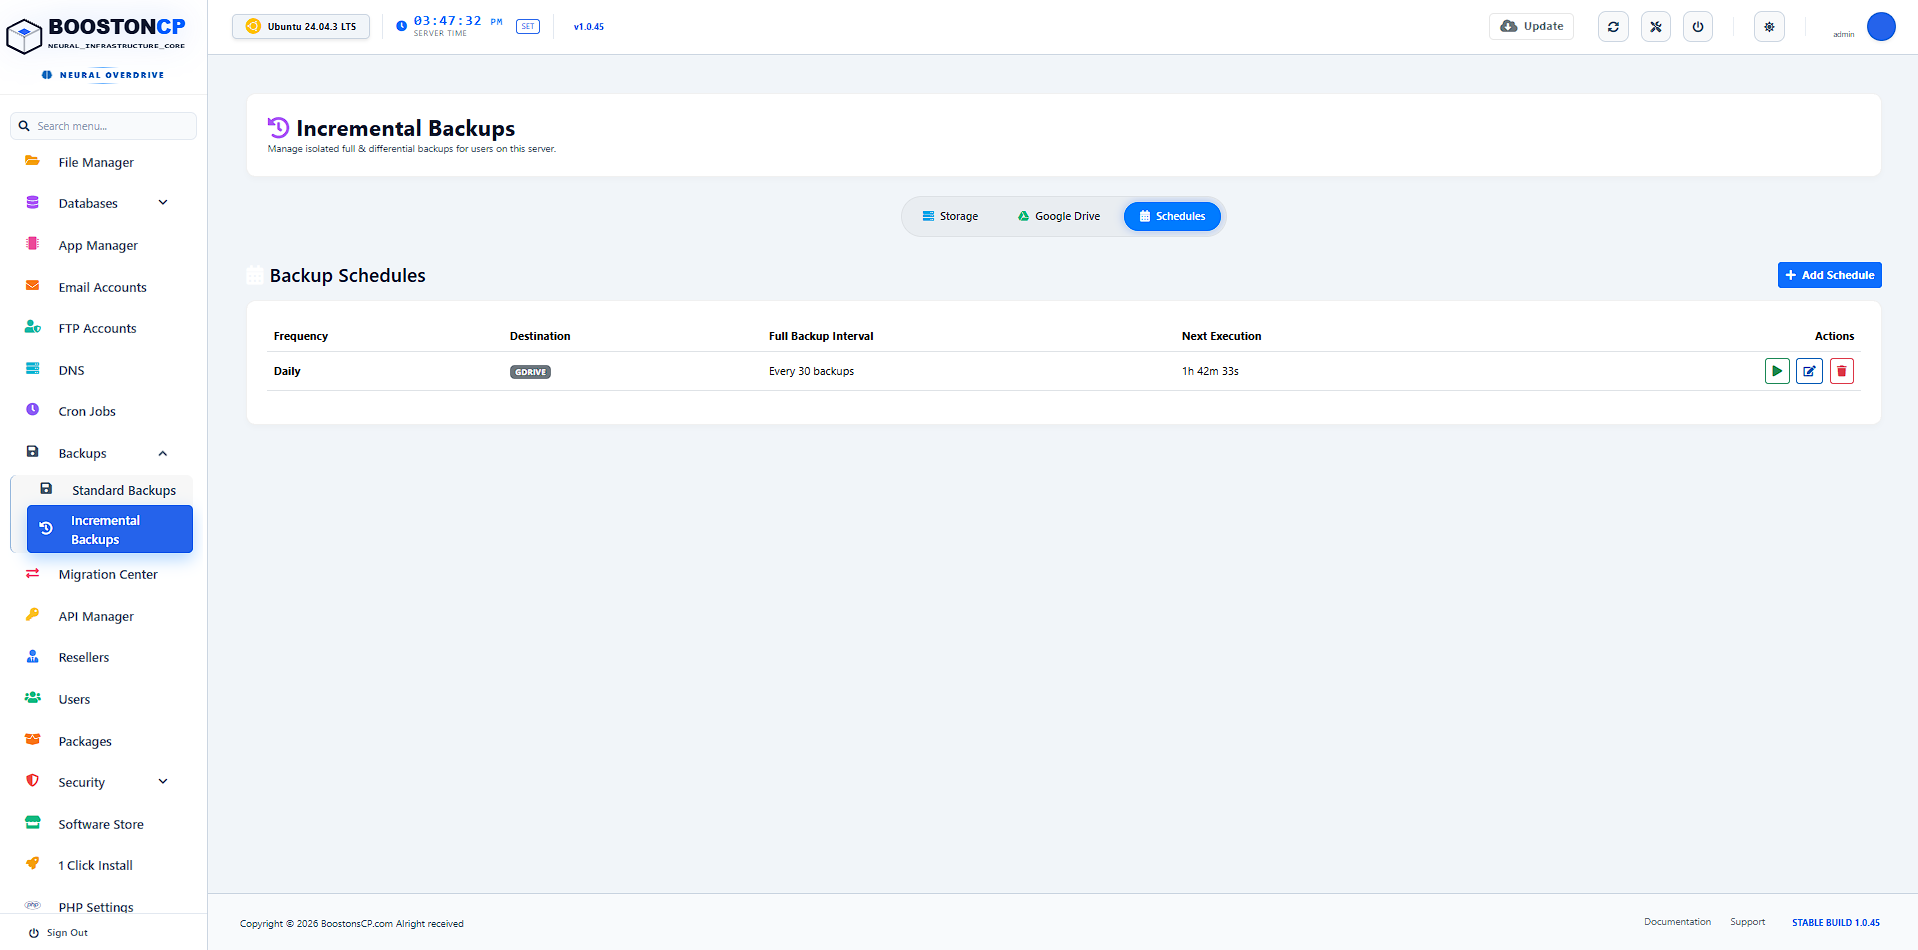1918x950 pixels.
Task: Switch to the Google Drive tab
Action: (1059, 216)
